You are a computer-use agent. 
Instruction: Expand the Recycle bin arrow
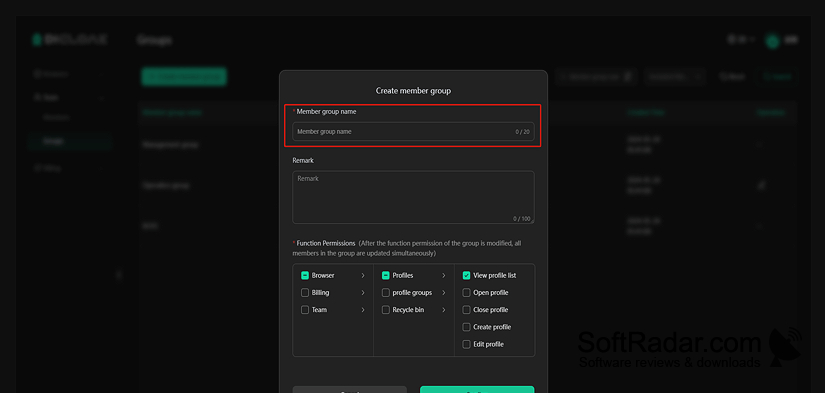(444, 310)
